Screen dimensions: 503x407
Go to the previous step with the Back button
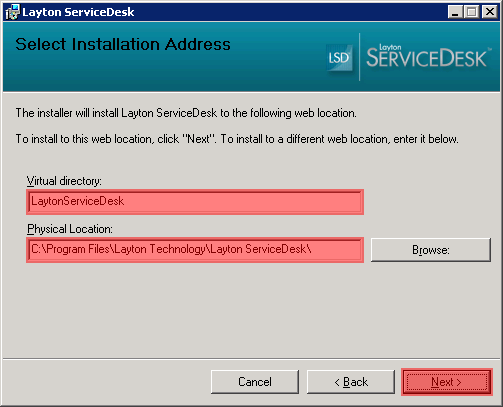pyautogui.click(x=351, y=382)
